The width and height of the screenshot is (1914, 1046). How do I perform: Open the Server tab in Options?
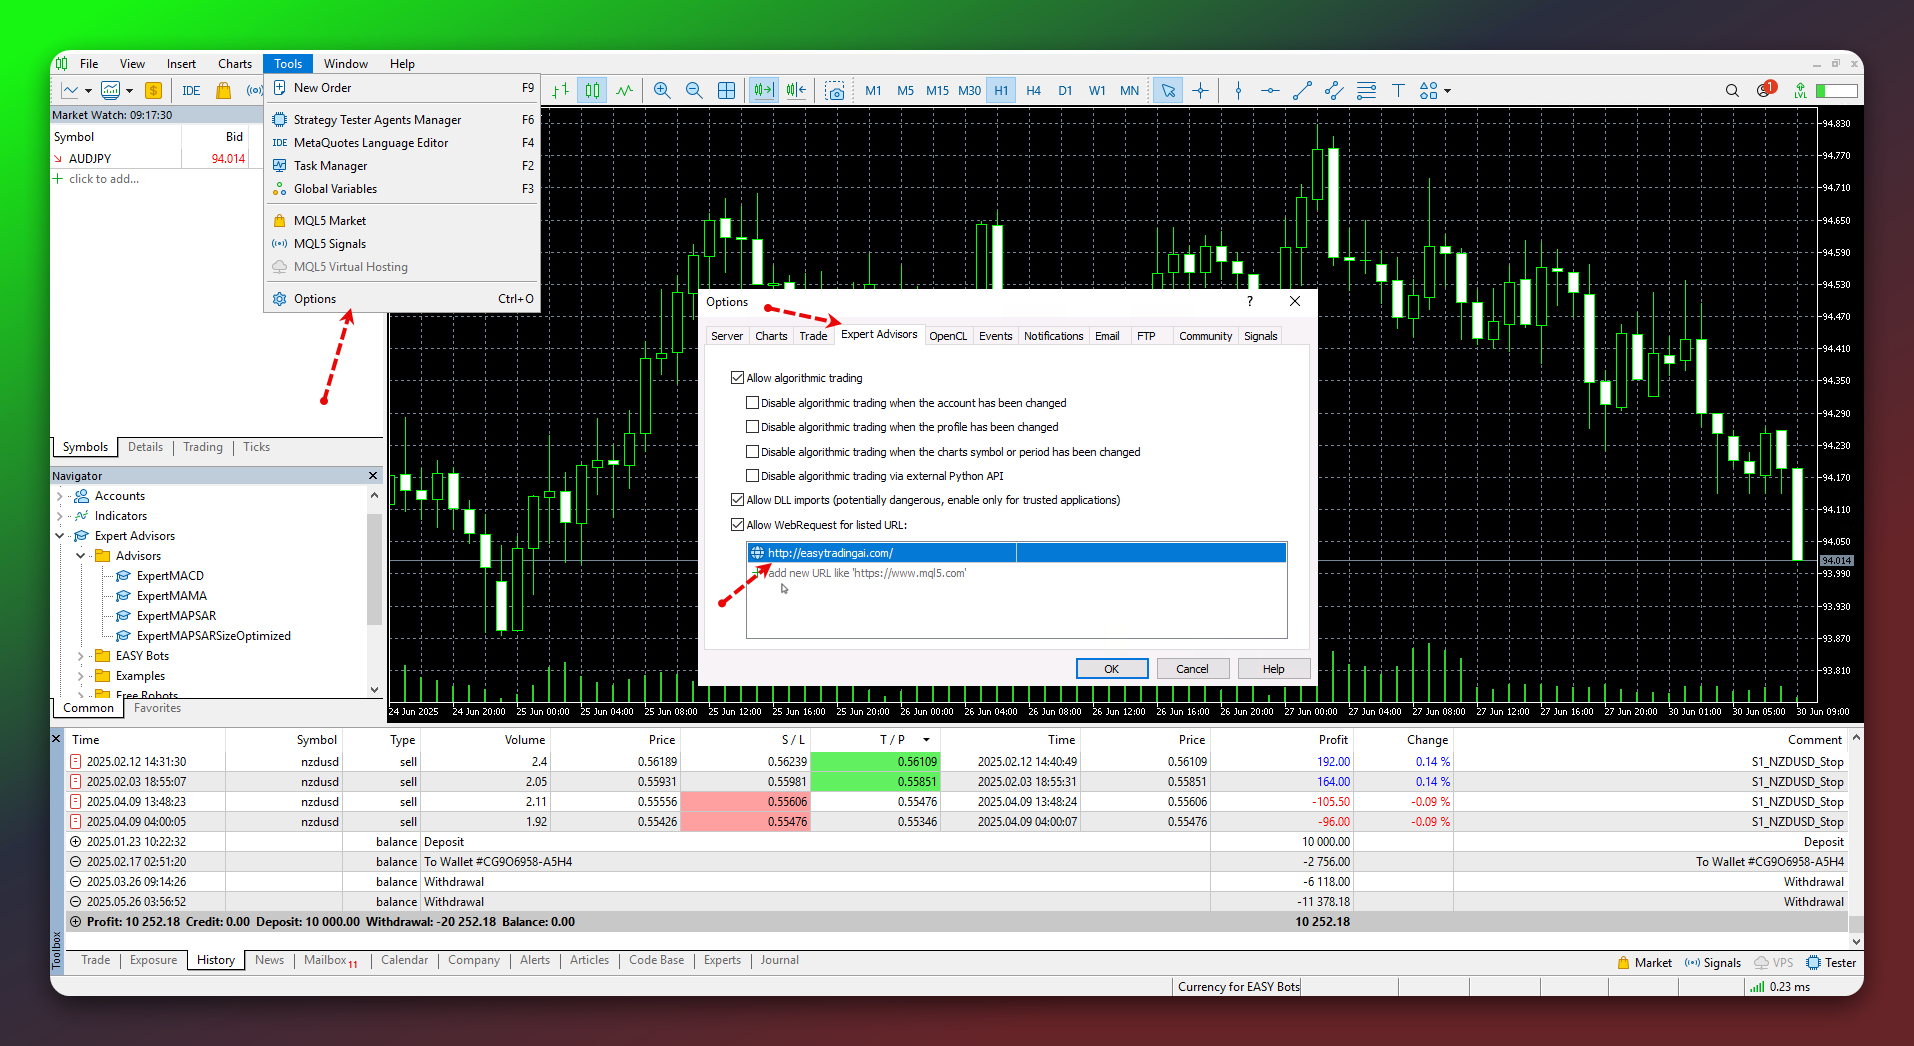click(727, 336)
